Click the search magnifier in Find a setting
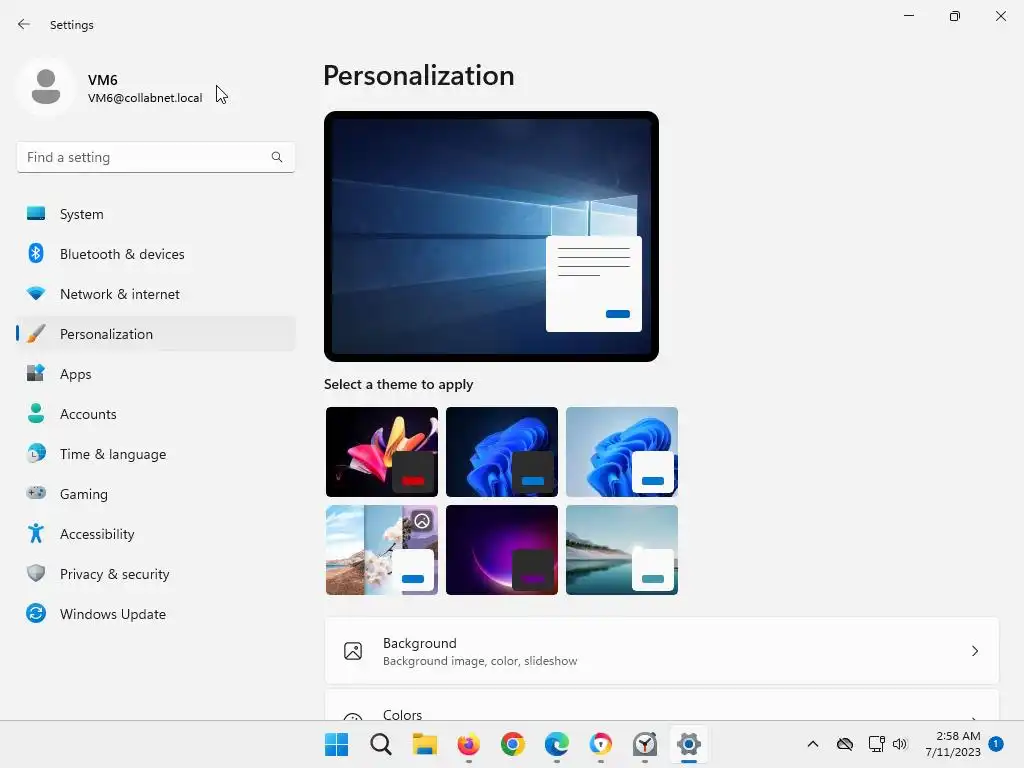 pyautogui.click(x=277, y=157)
